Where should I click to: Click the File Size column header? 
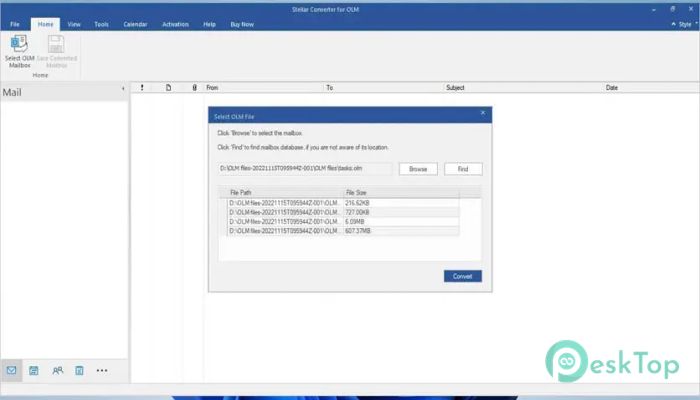(x=401, y=192)
